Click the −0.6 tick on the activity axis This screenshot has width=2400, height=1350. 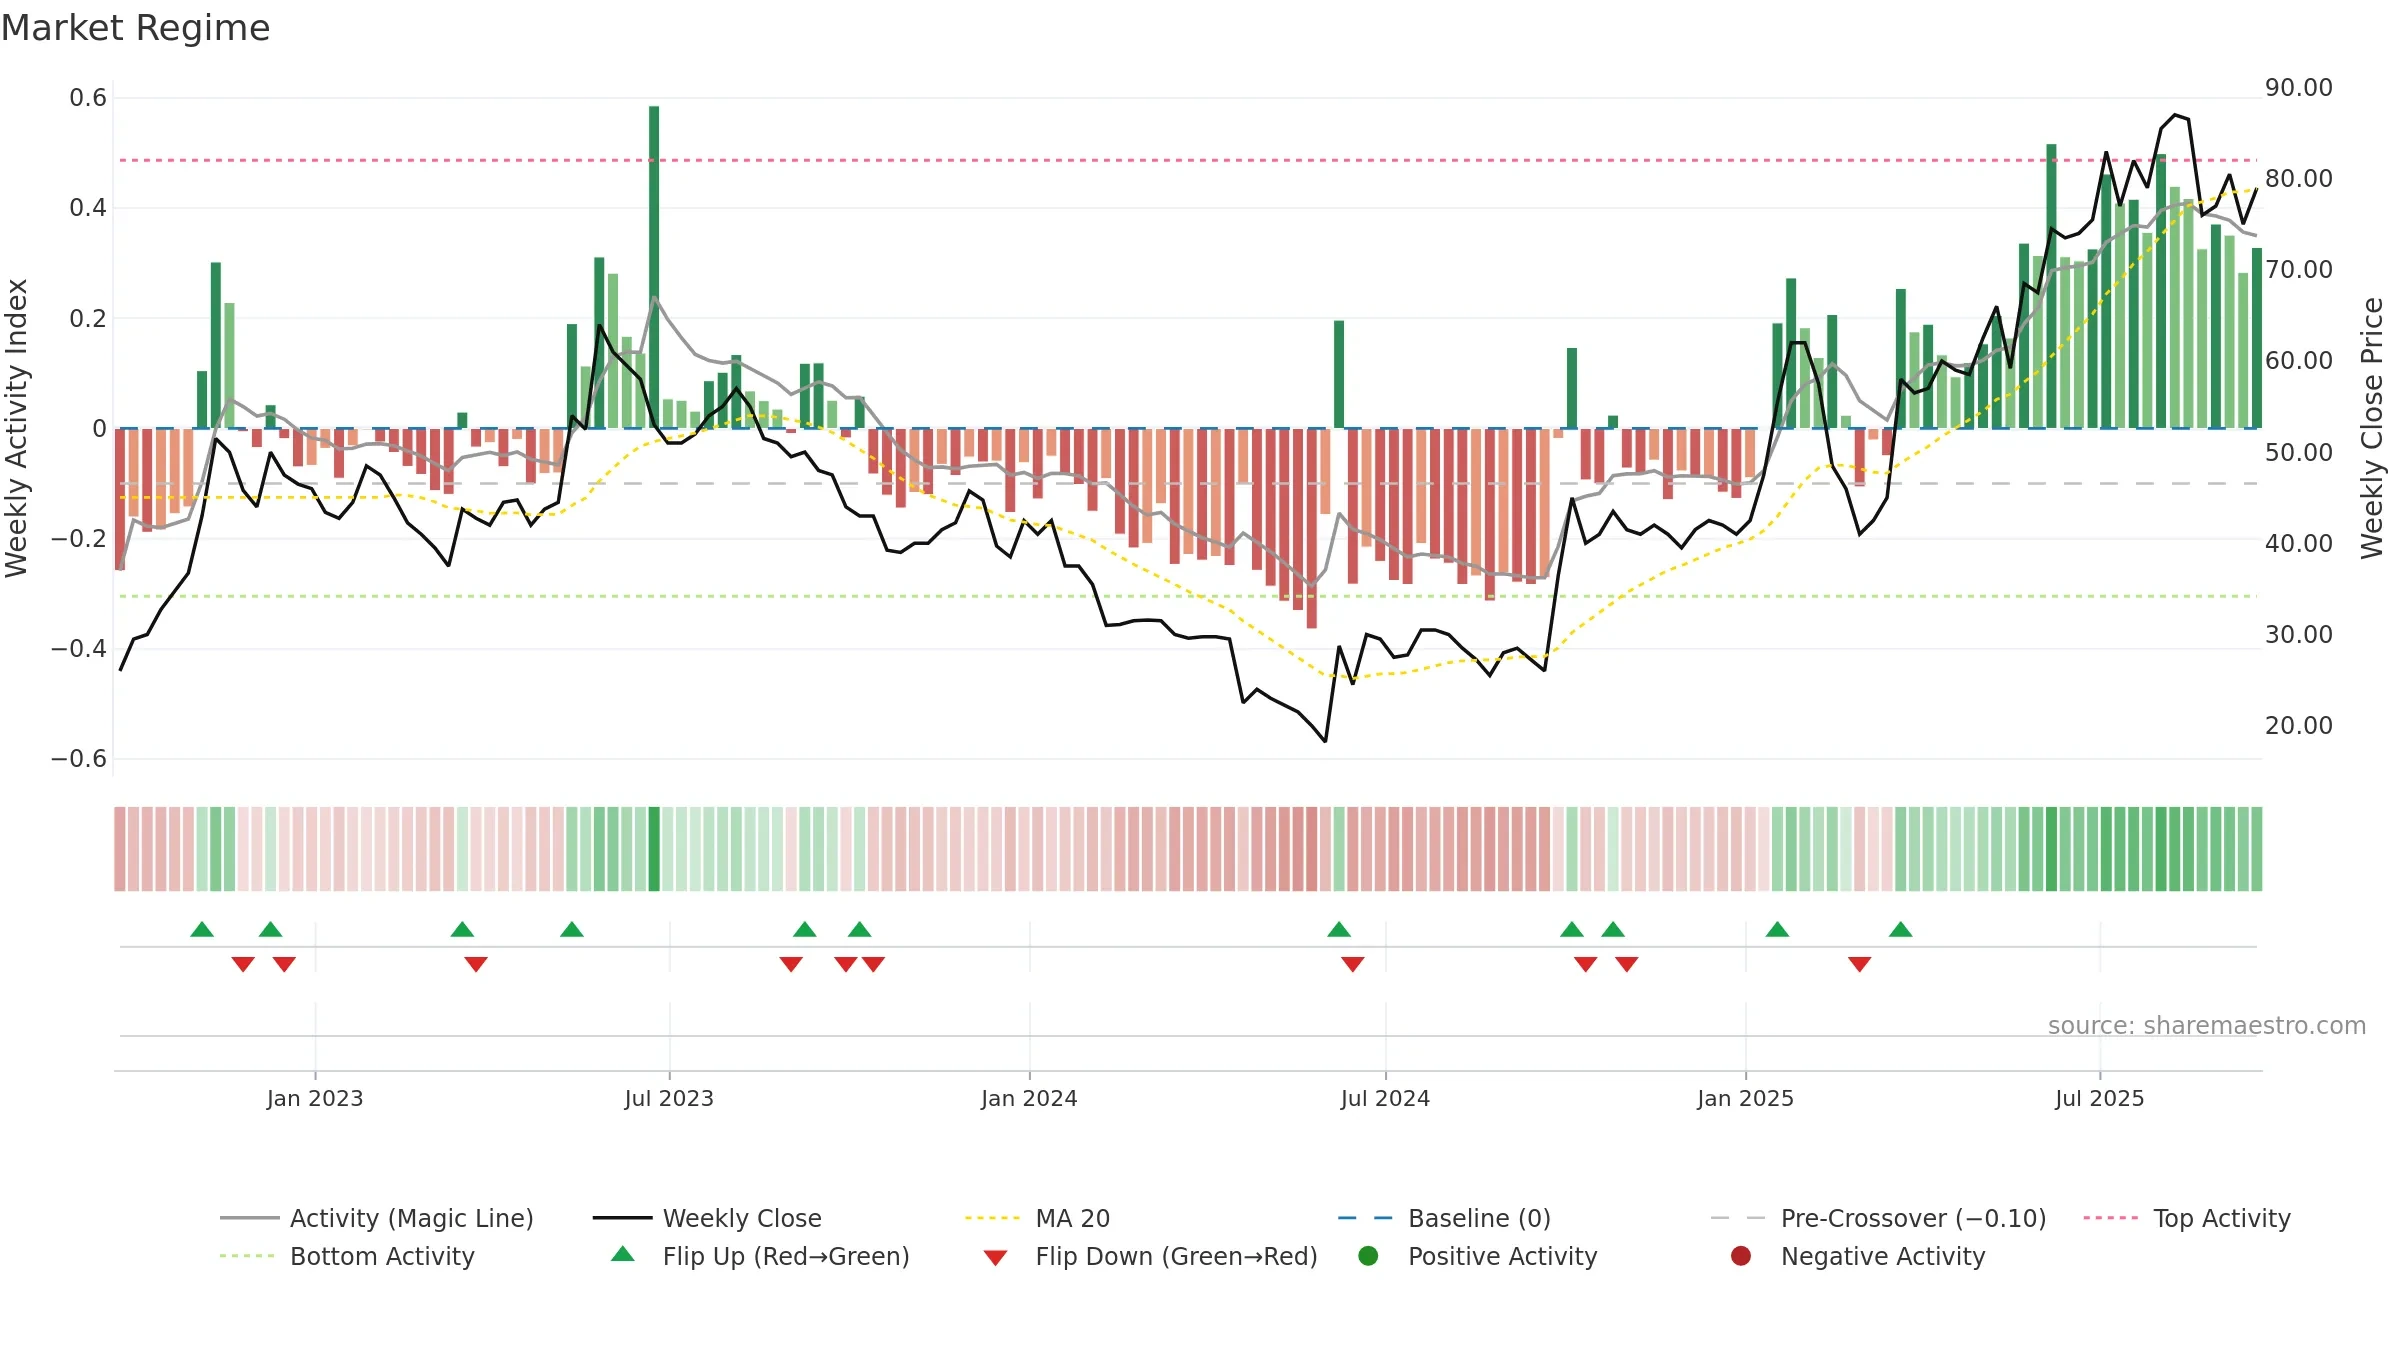tap(79, 759)
